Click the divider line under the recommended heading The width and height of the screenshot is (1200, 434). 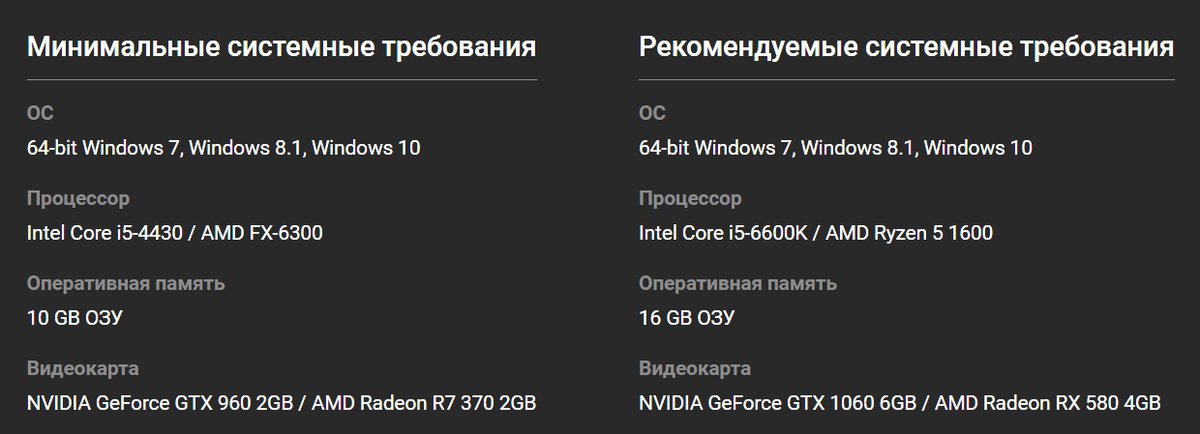coord(906,79)
